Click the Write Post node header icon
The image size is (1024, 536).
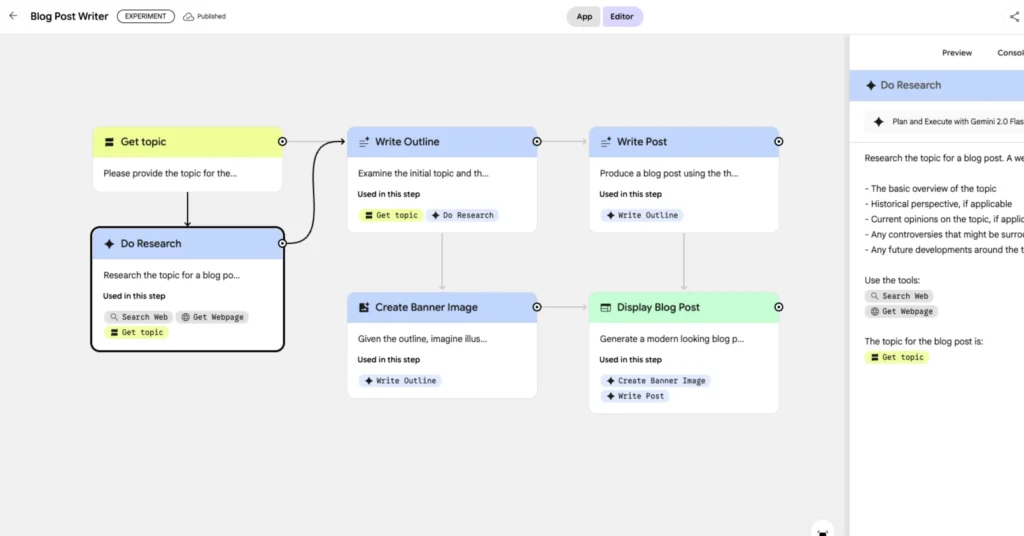pyautogui.click(x=605, y=142)
